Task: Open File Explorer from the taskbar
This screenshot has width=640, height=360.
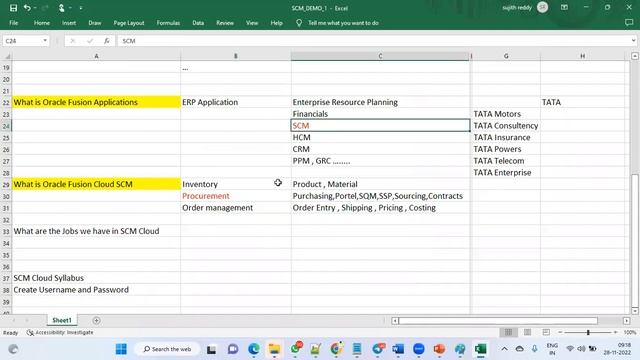Action: coord(274,349)
